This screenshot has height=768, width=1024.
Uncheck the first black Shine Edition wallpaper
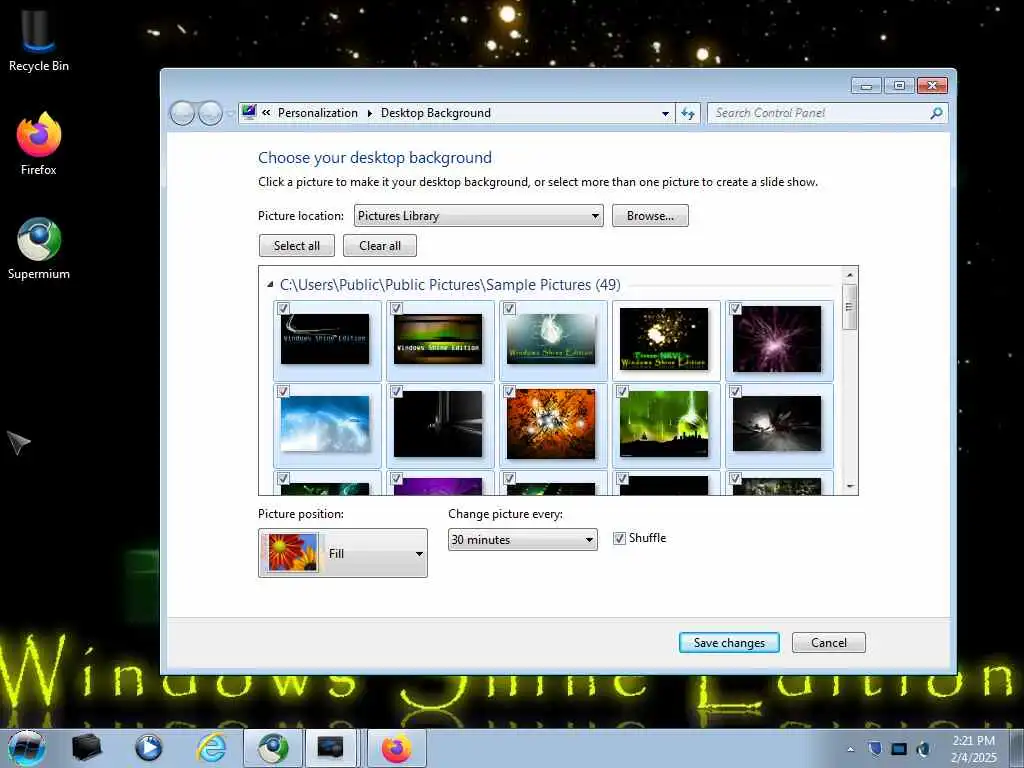point(283,308)
